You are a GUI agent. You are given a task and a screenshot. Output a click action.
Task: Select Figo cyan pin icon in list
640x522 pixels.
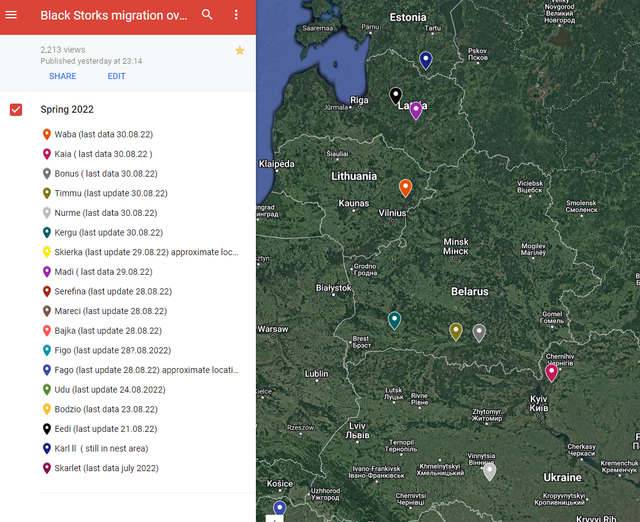[47, 350]
